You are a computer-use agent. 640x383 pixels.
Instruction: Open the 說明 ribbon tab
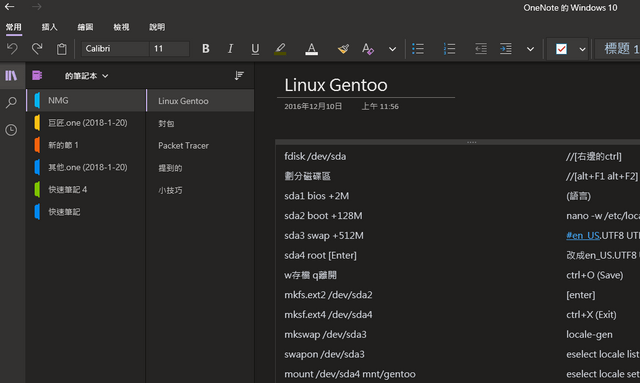[x=157, y=27]
